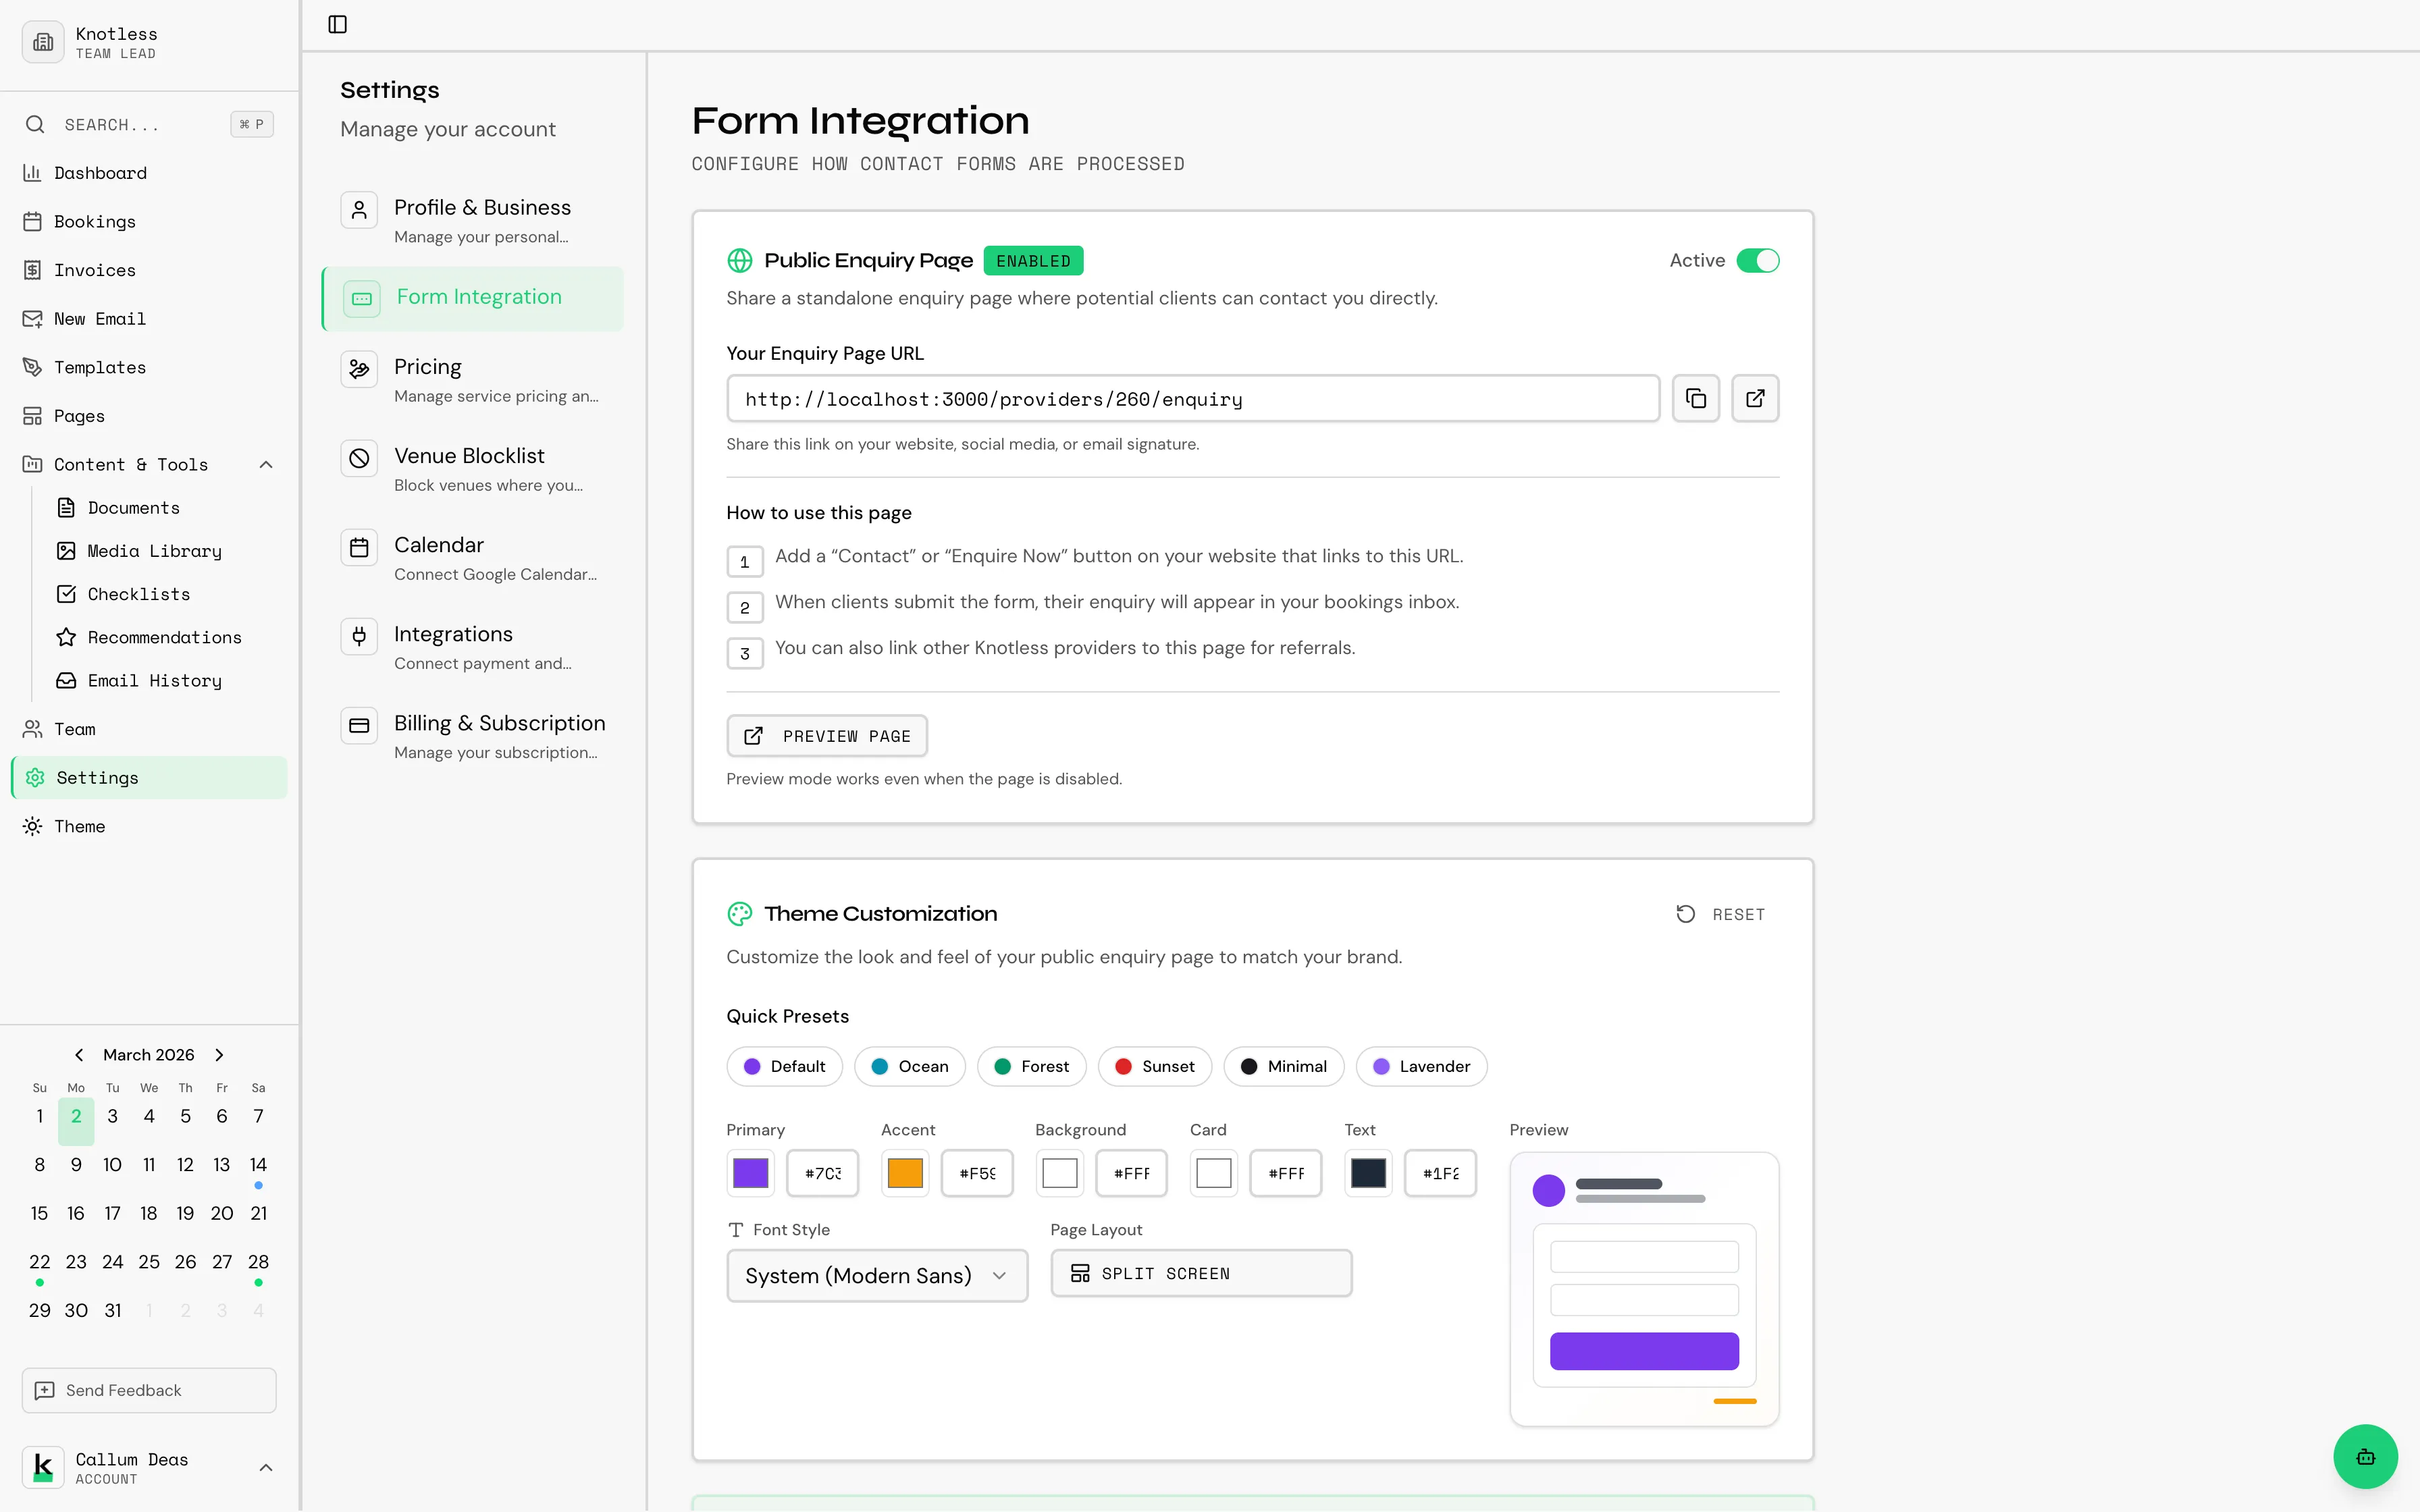Select the Integrations plug icon
Image resolution: width=2420 pixels, height=1512 pixels.
click(x=359, y=637)
